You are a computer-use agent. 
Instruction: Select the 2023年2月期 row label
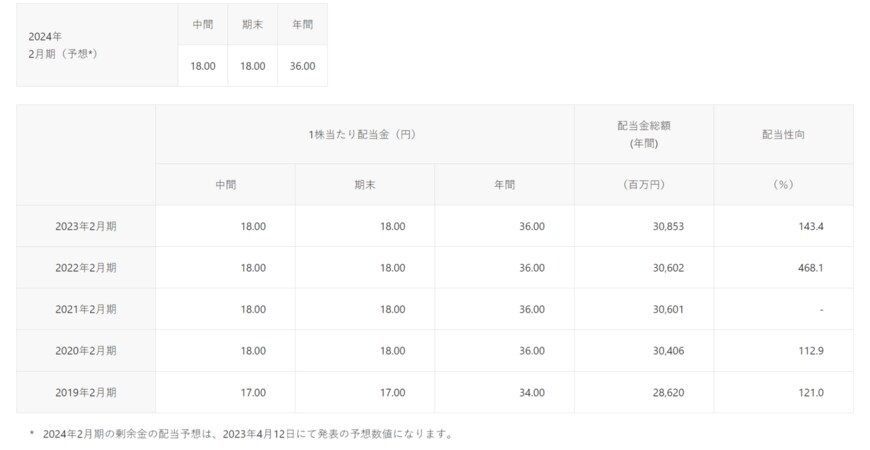(86, 226)
